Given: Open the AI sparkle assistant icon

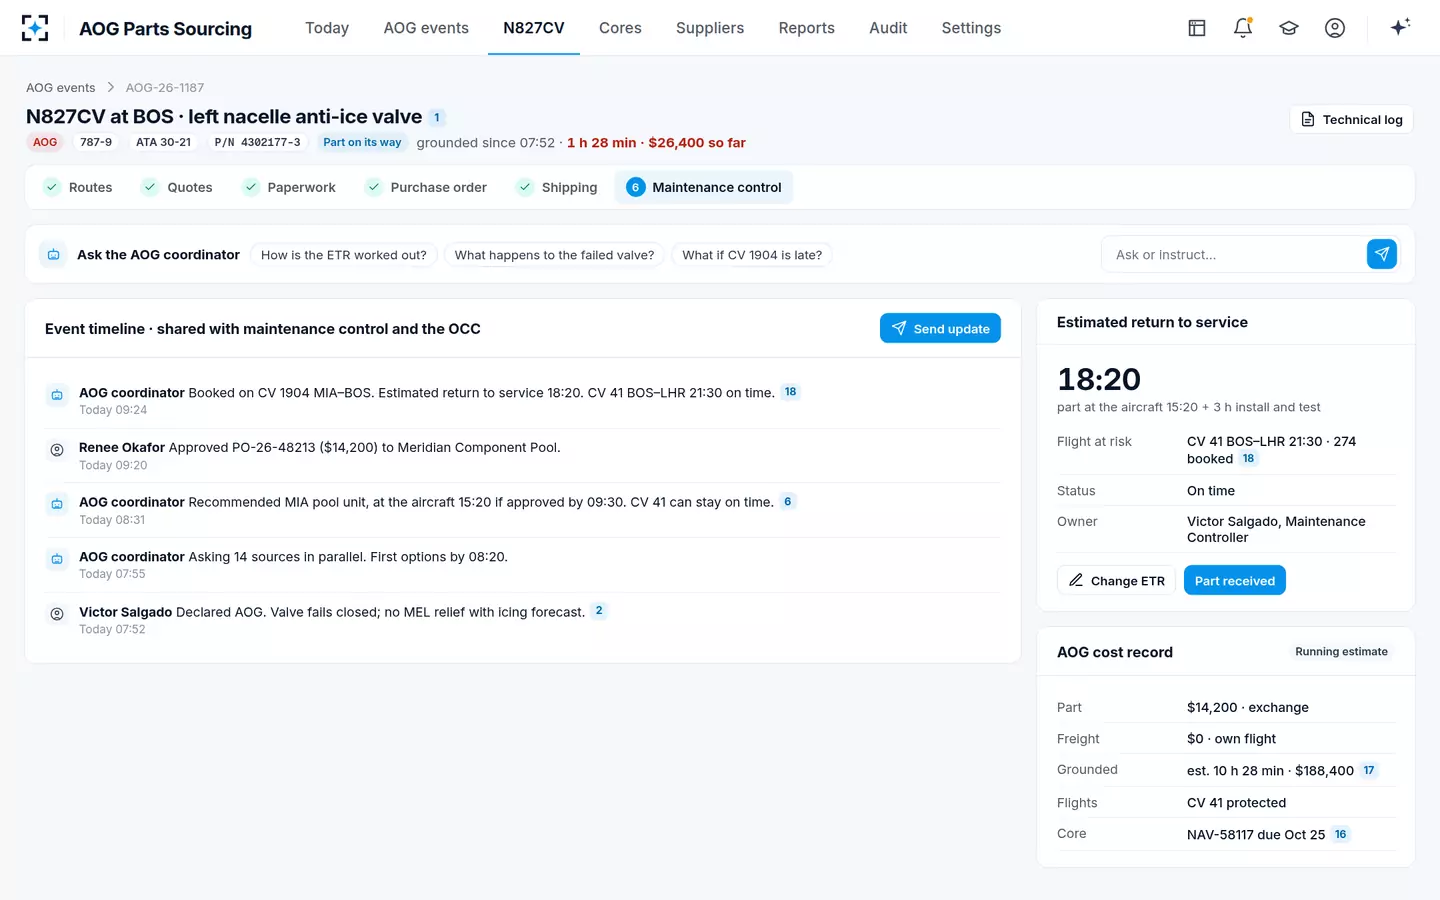Looking at the screenshot, I should 1400,27.
